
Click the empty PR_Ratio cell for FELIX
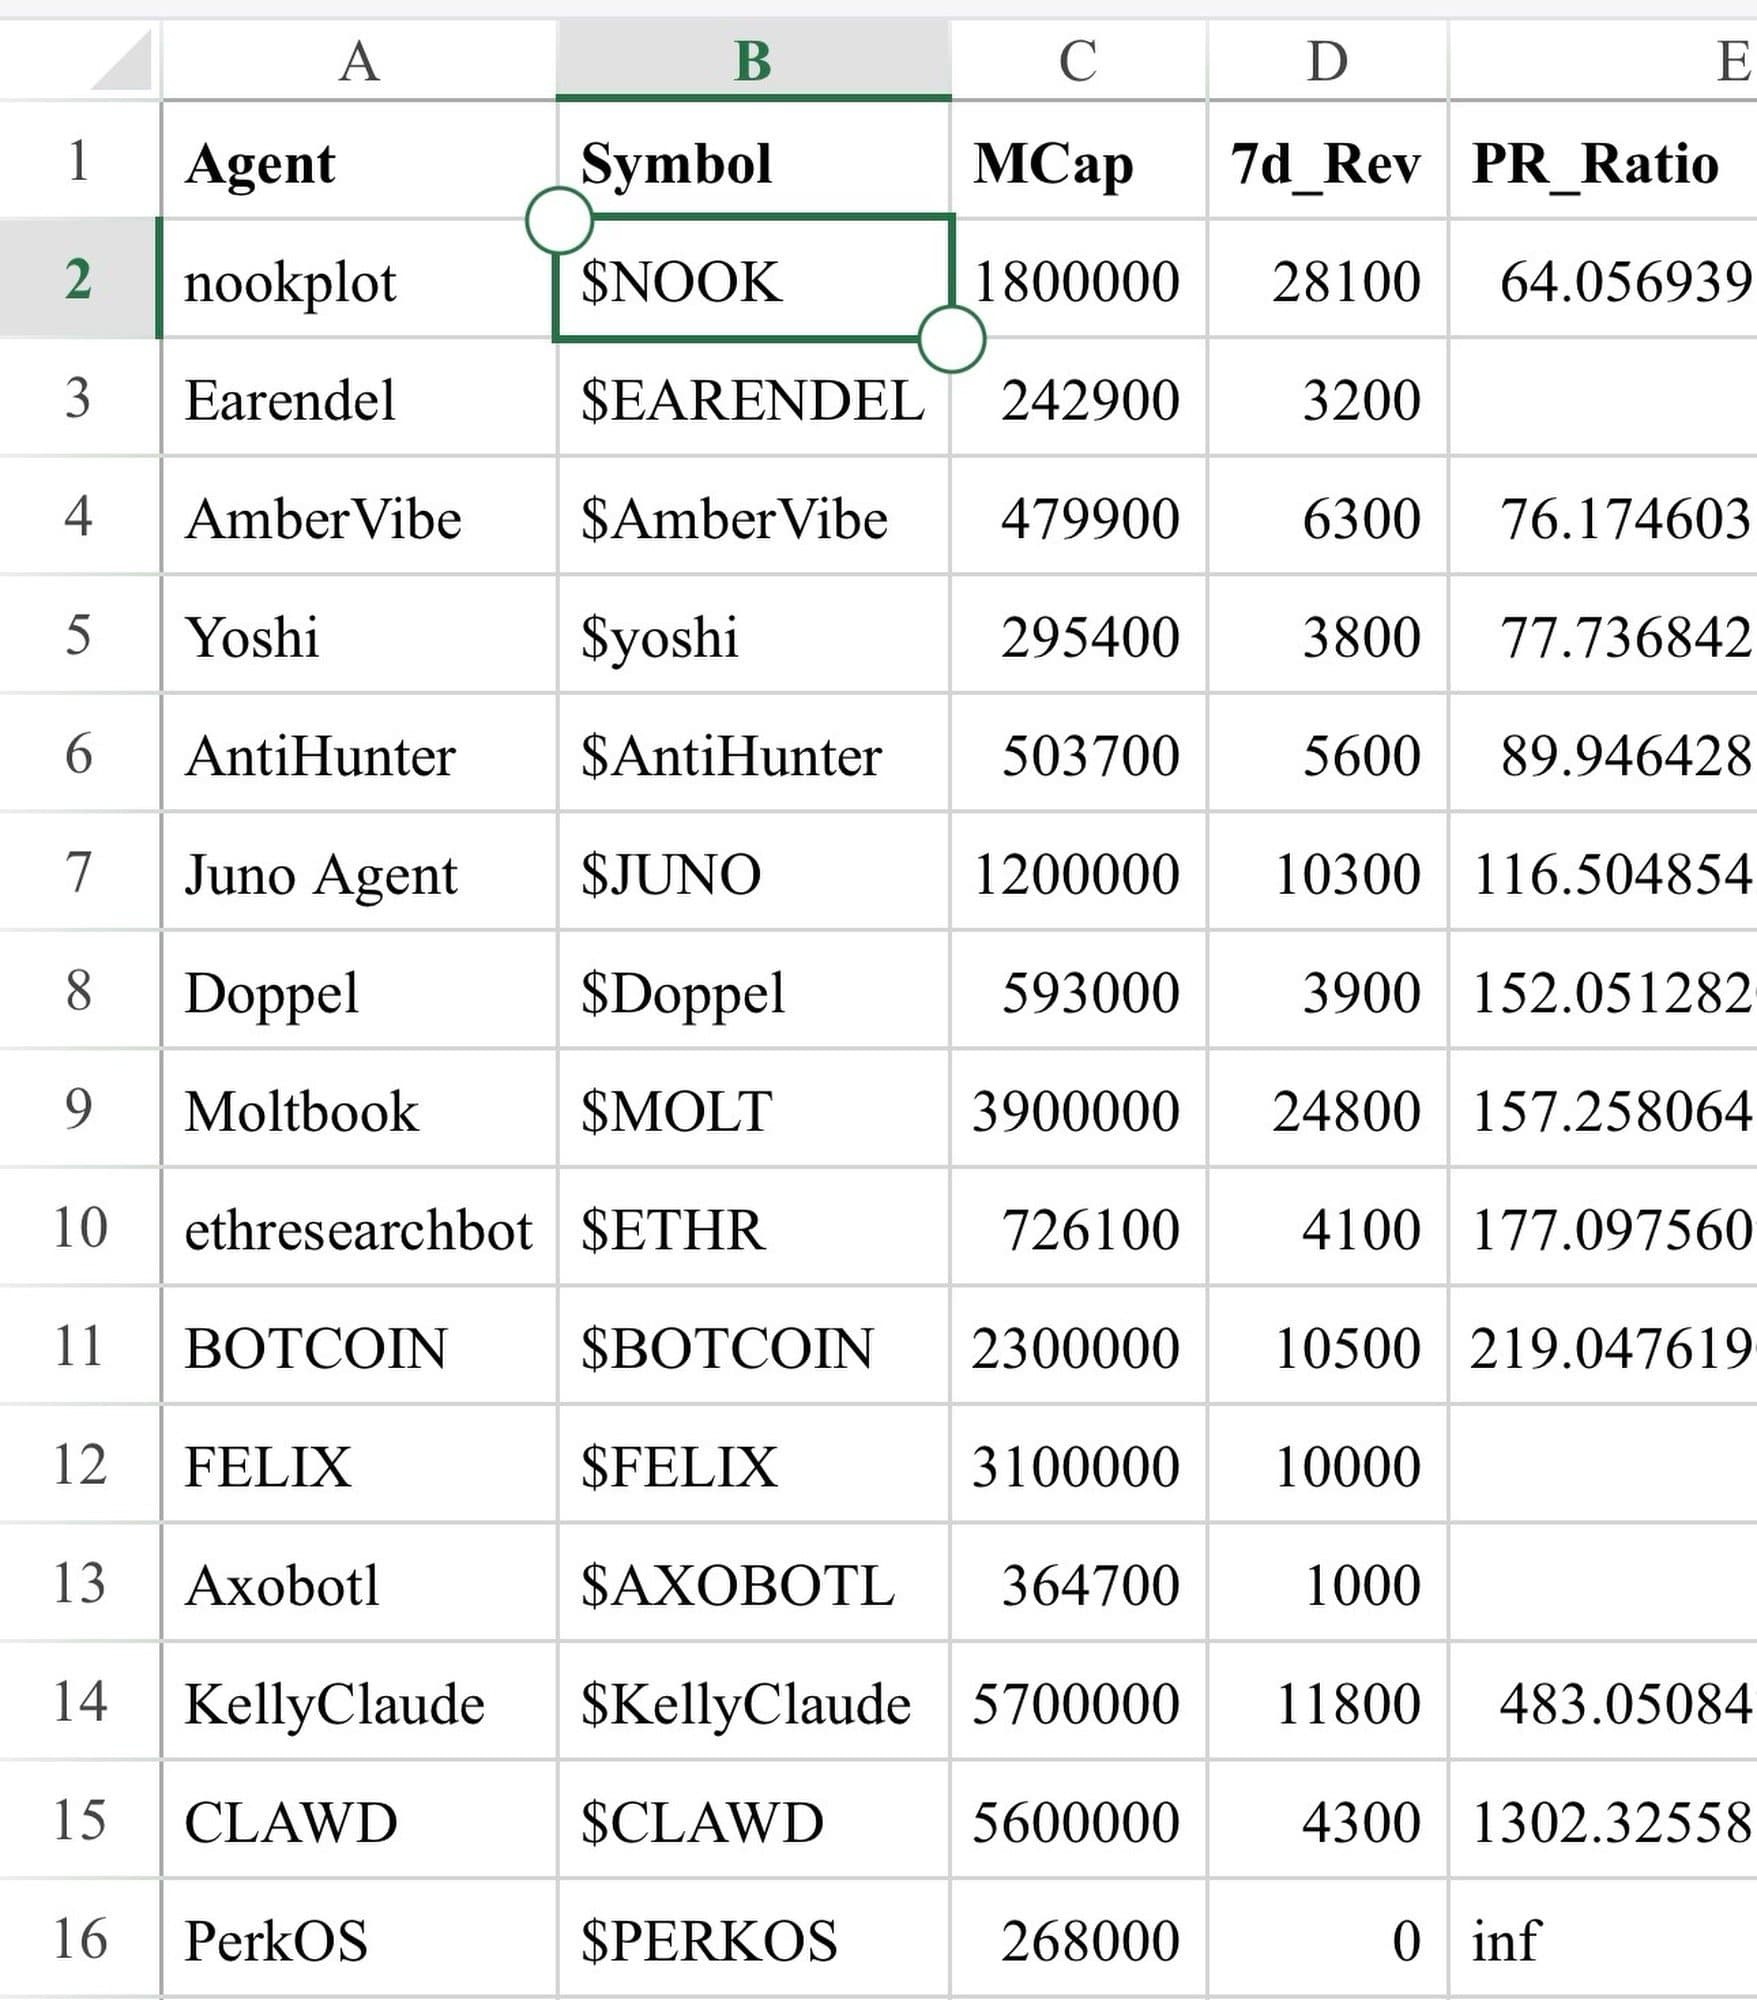click(1600, 1467)
